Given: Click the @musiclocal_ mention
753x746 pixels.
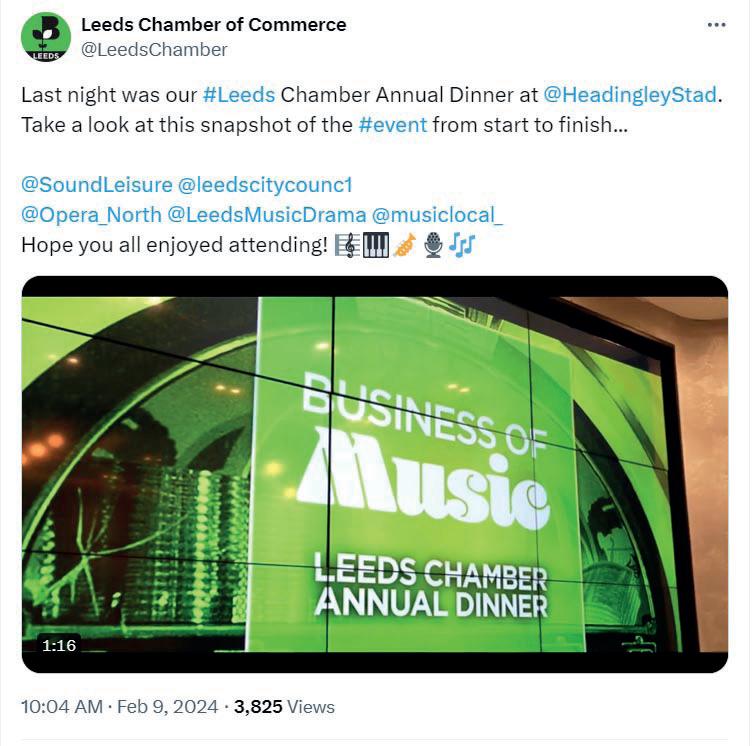Looking at the screenshot, I should coord(438,215).
